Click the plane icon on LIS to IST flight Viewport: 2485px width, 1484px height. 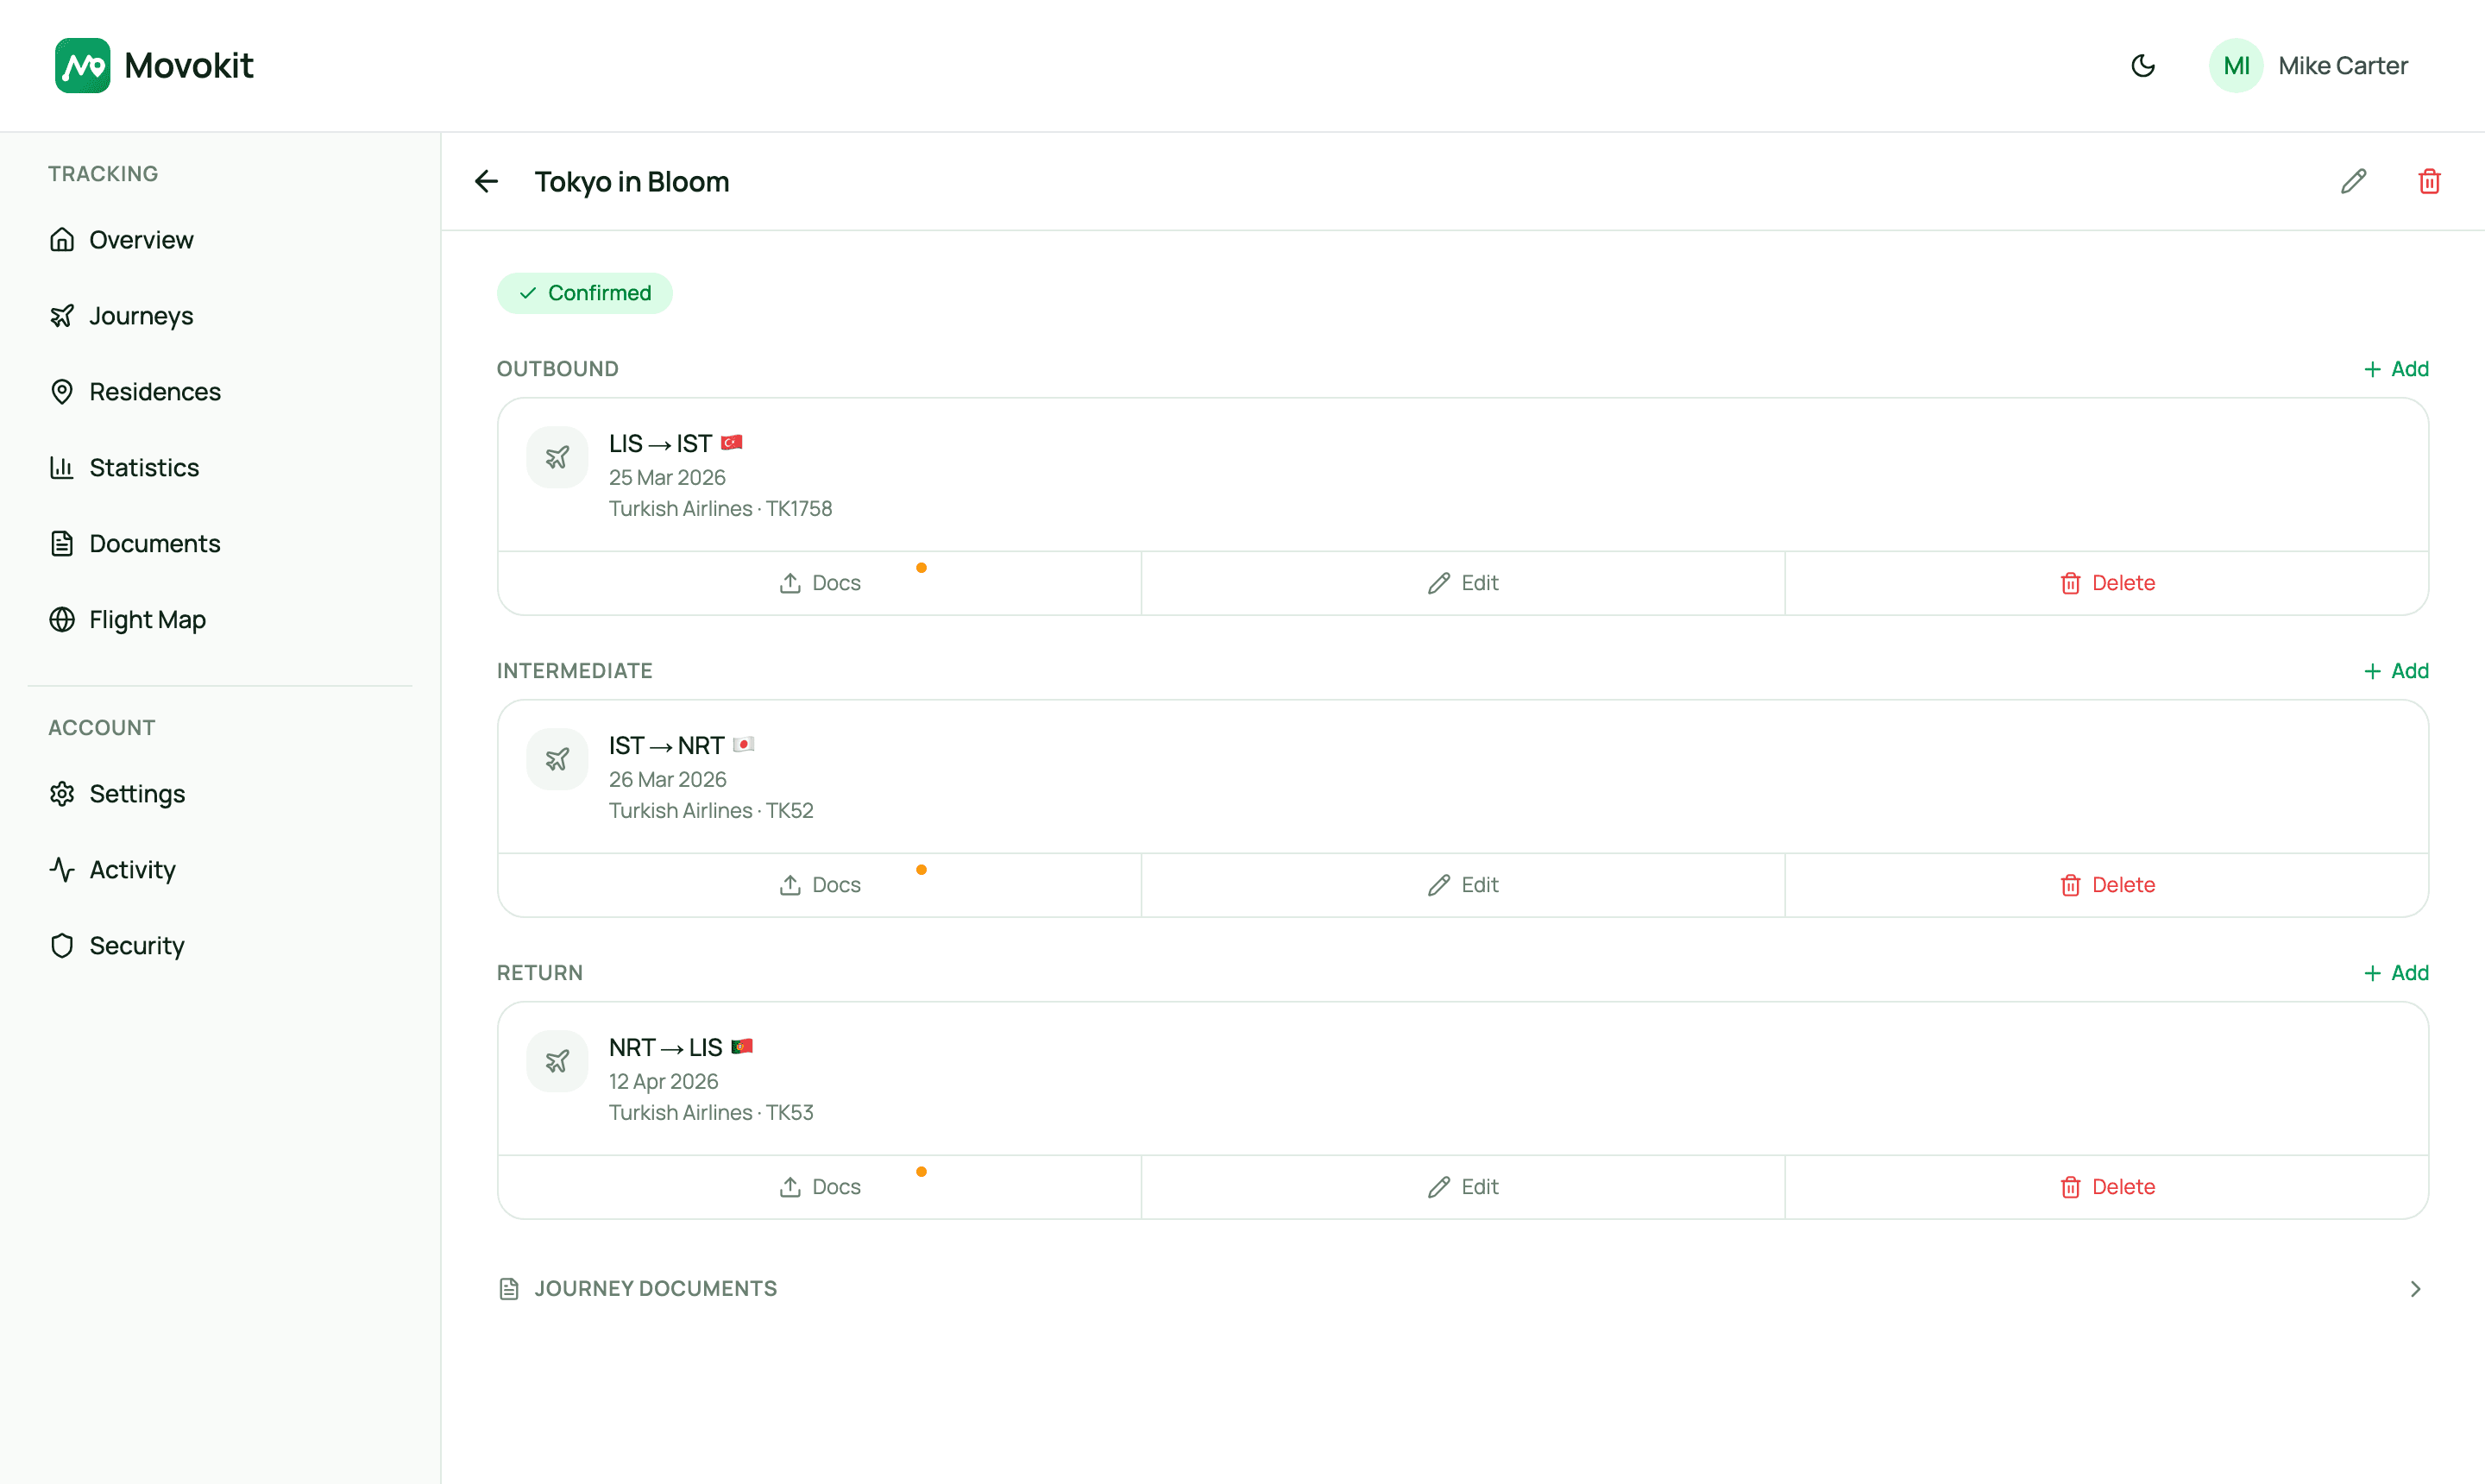[x=557, y=457]
